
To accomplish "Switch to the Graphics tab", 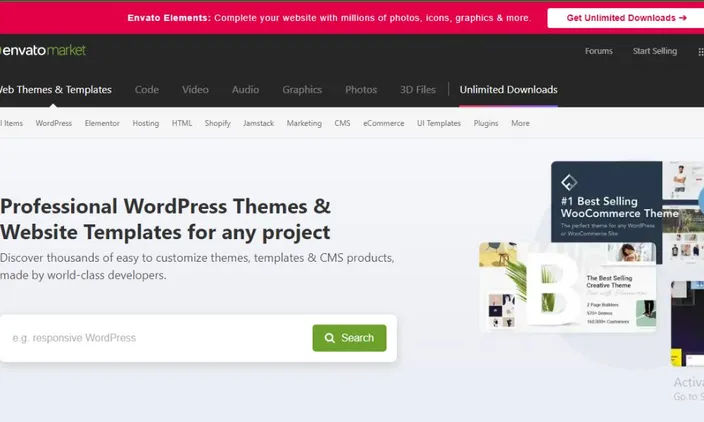I will [x=302, y=90].
